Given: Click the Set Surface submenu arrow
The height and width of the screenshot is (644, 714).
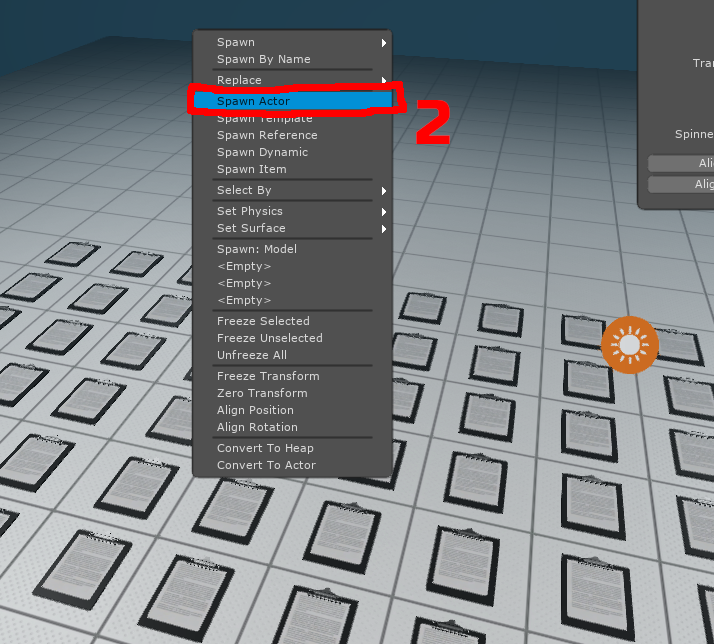Looking at the screenshot, I should [384, 229].
